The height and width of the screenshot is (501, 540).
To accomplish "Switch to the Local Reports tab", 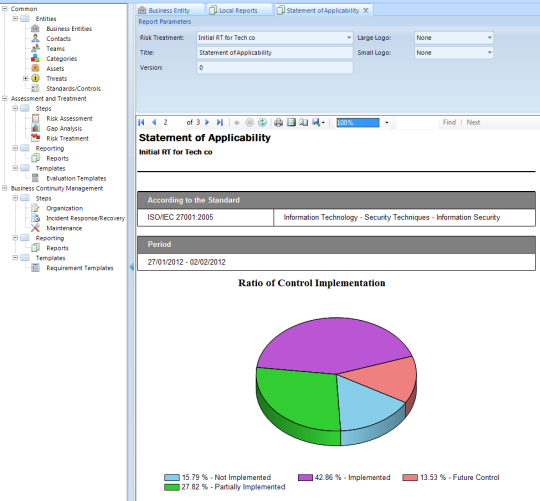I will (239, 10).
